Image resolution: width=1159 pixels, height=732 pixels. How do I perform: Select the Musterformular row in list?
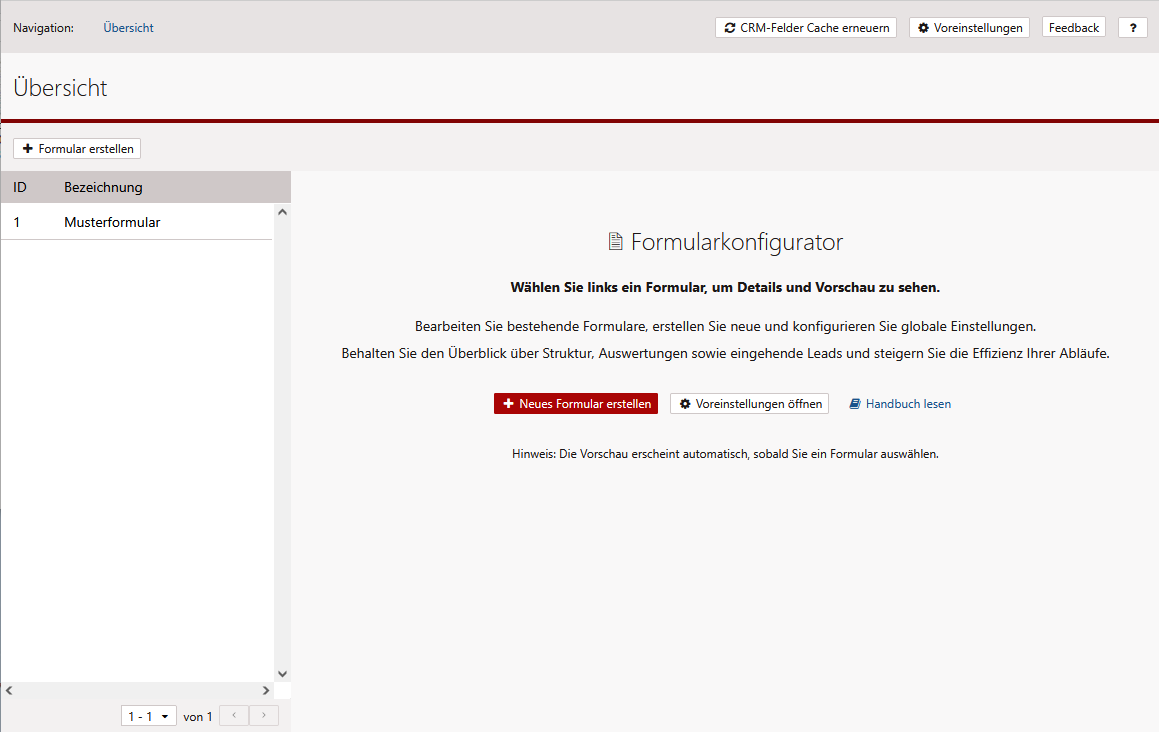[112, 222]
